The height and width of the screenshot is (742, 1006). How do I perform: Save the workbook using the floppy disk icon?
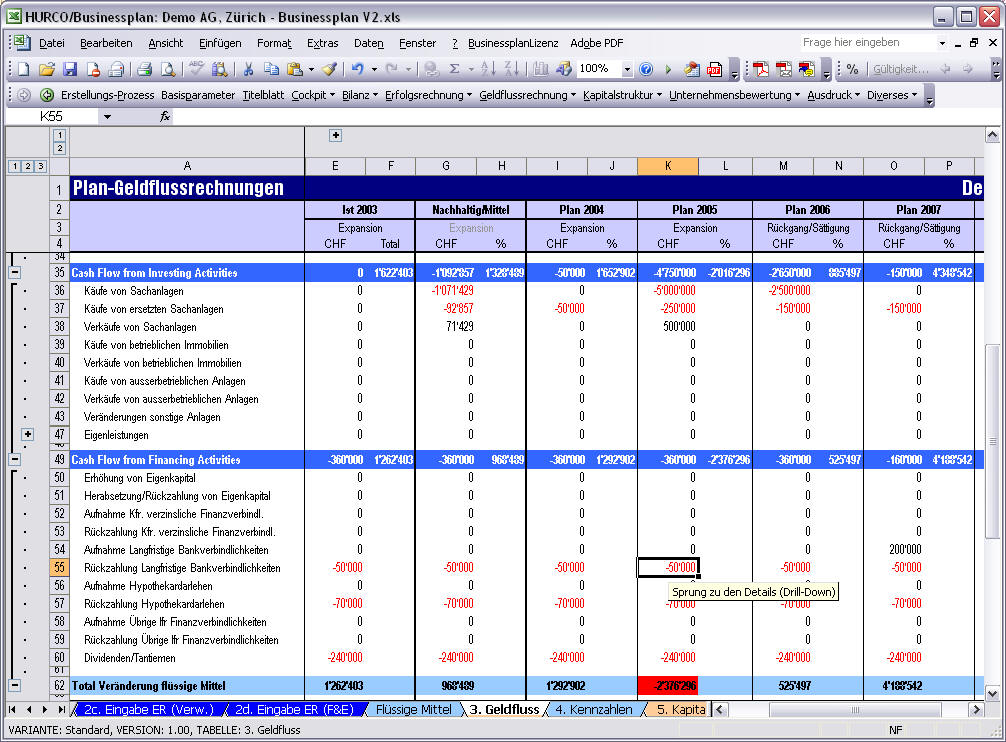70,69
